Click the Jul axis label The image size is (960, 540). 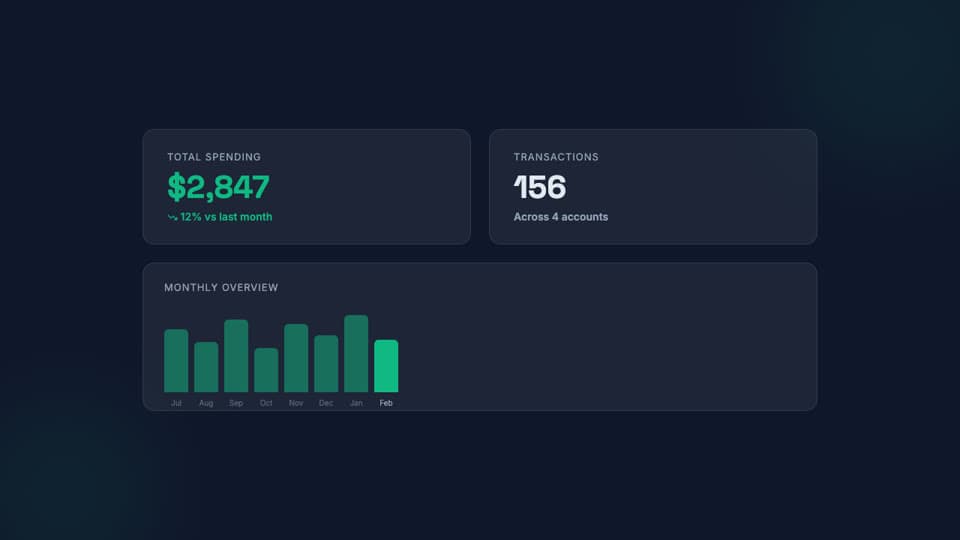point(176,403)
